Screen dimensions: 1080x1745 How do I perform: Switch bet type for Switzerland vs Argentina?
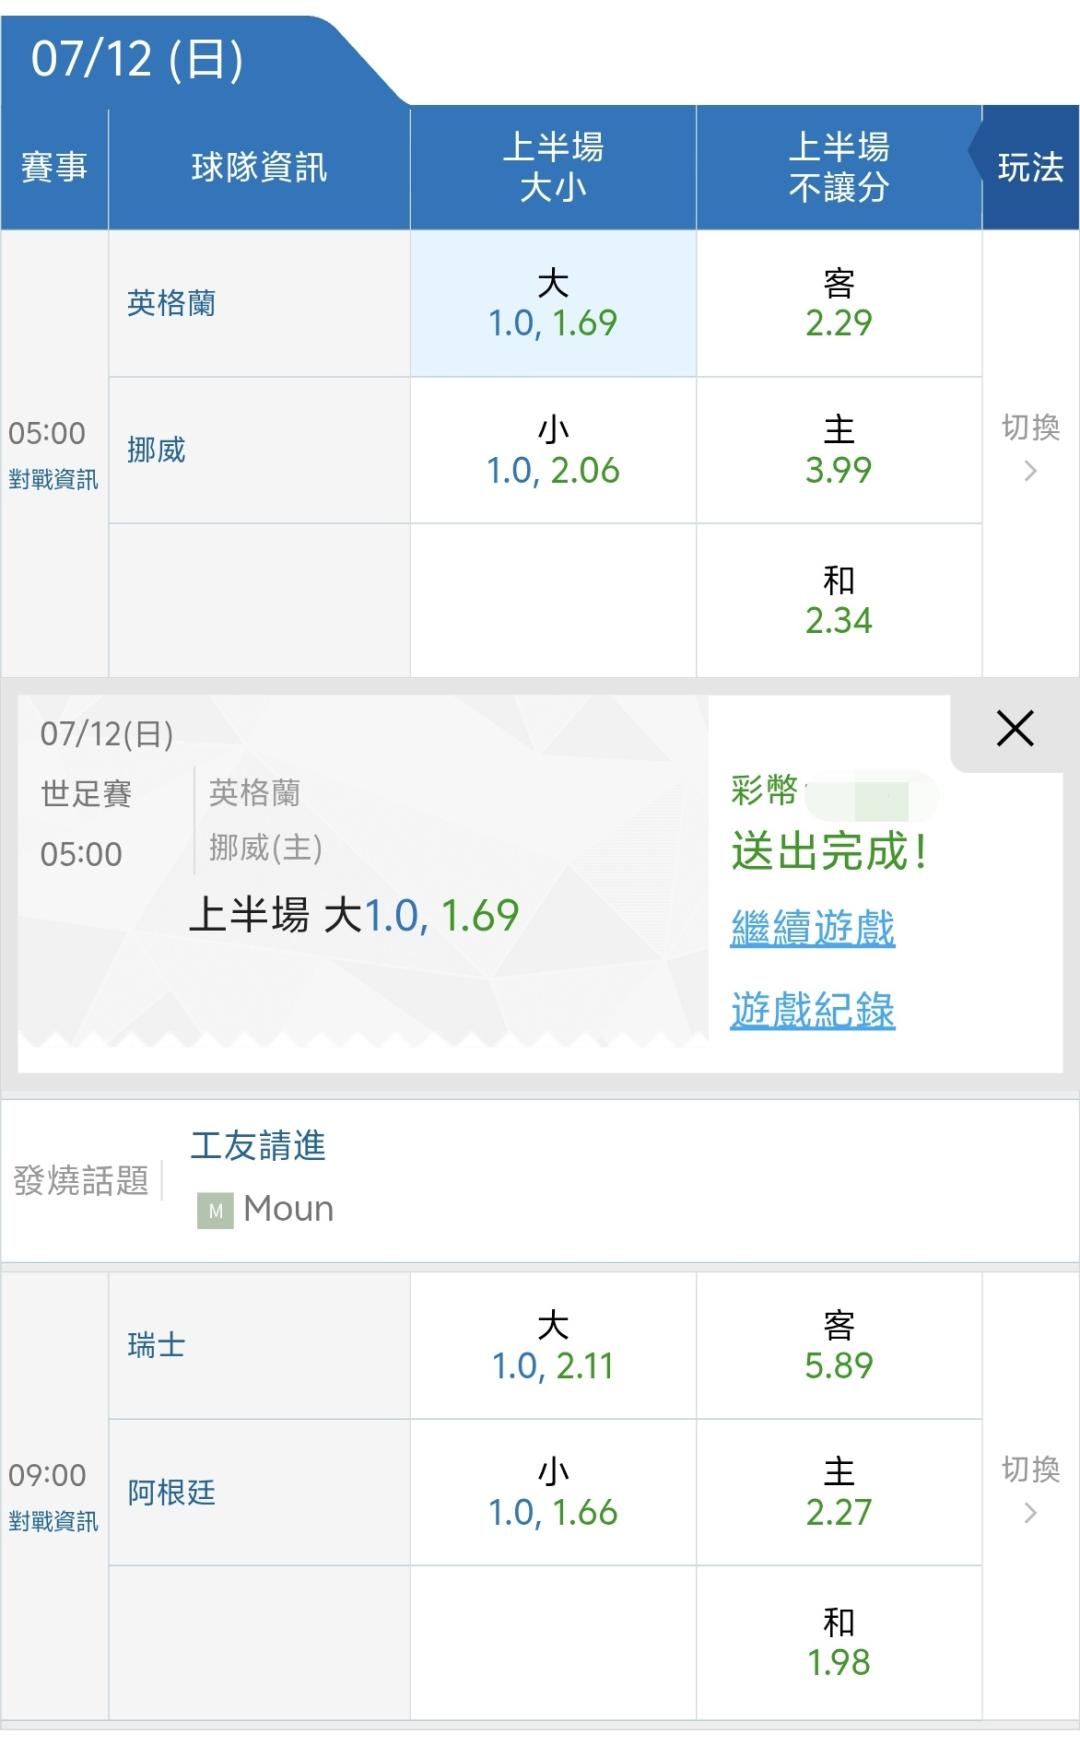coord(1031,1490)
